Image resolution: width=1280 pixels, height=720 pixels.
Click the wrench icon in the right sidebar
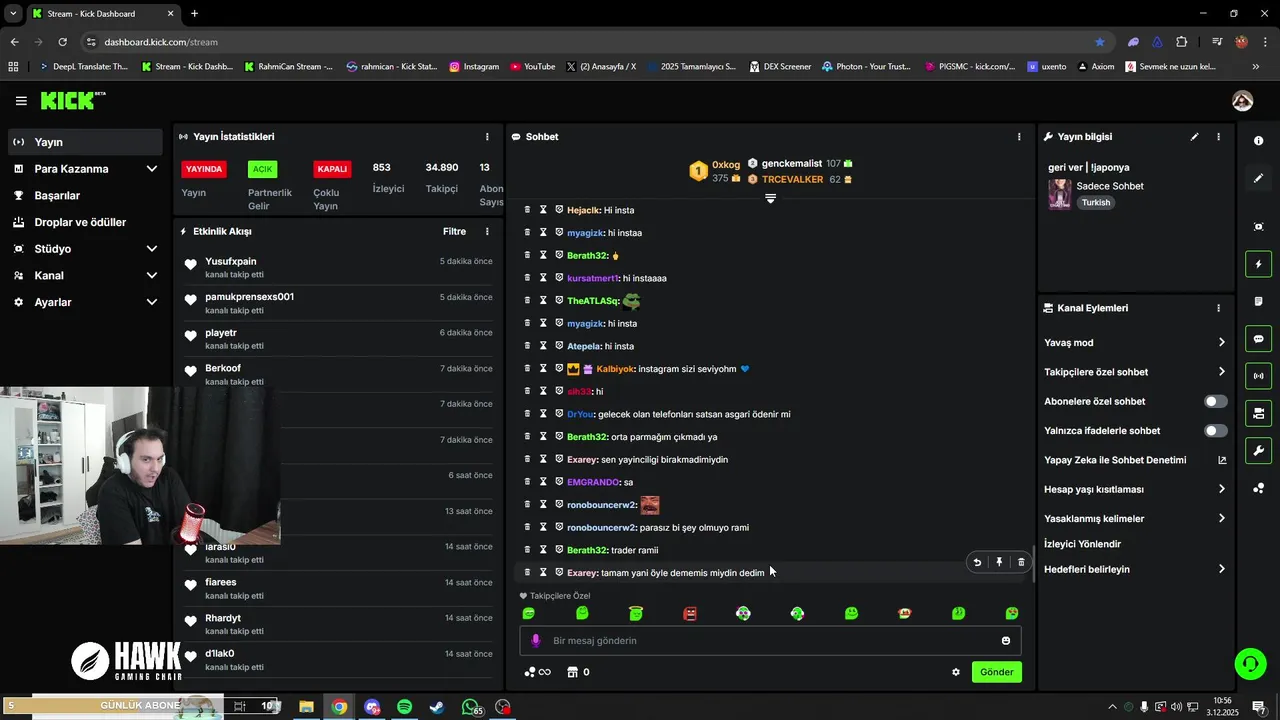click(1258, 451)
